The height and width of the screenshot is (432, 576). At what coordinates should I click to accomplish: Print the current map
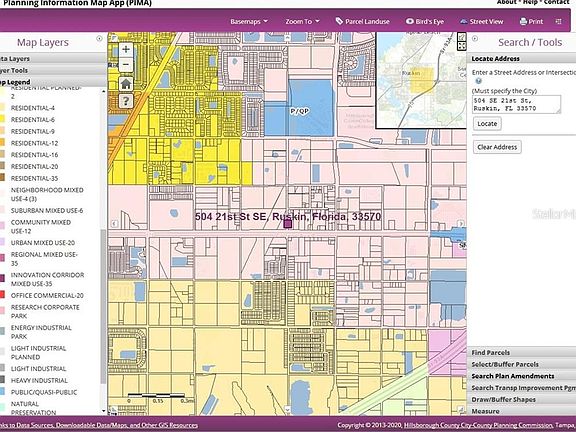[x=531, y=21]
